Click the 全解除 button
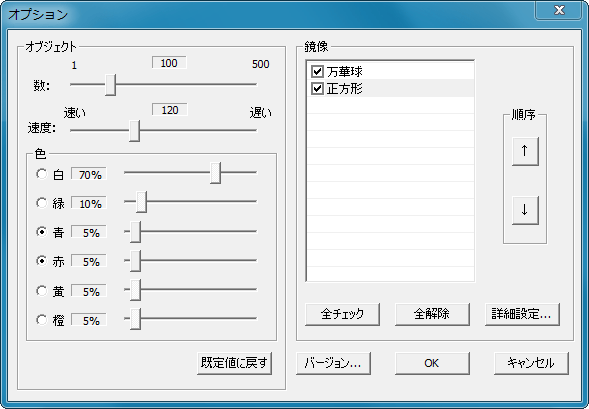The width and height of the screenshot is (589, 409). (432, 314)
